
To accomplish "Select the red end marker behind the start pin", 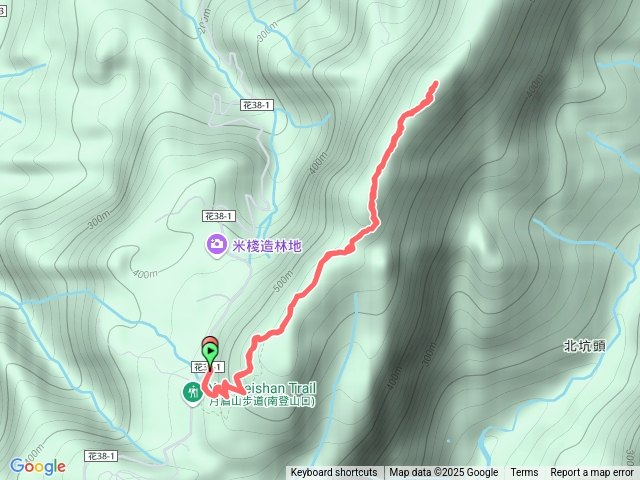I will coord(210,340).
